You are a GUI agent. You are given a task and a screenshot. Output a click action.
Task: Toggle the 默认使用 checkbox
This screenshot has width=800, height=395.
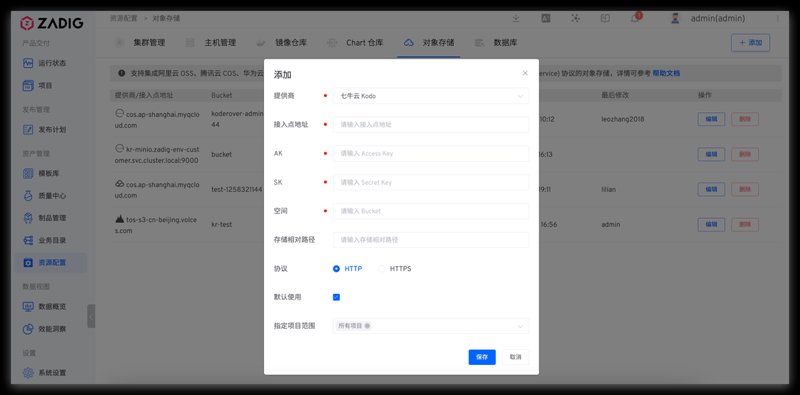336,297
